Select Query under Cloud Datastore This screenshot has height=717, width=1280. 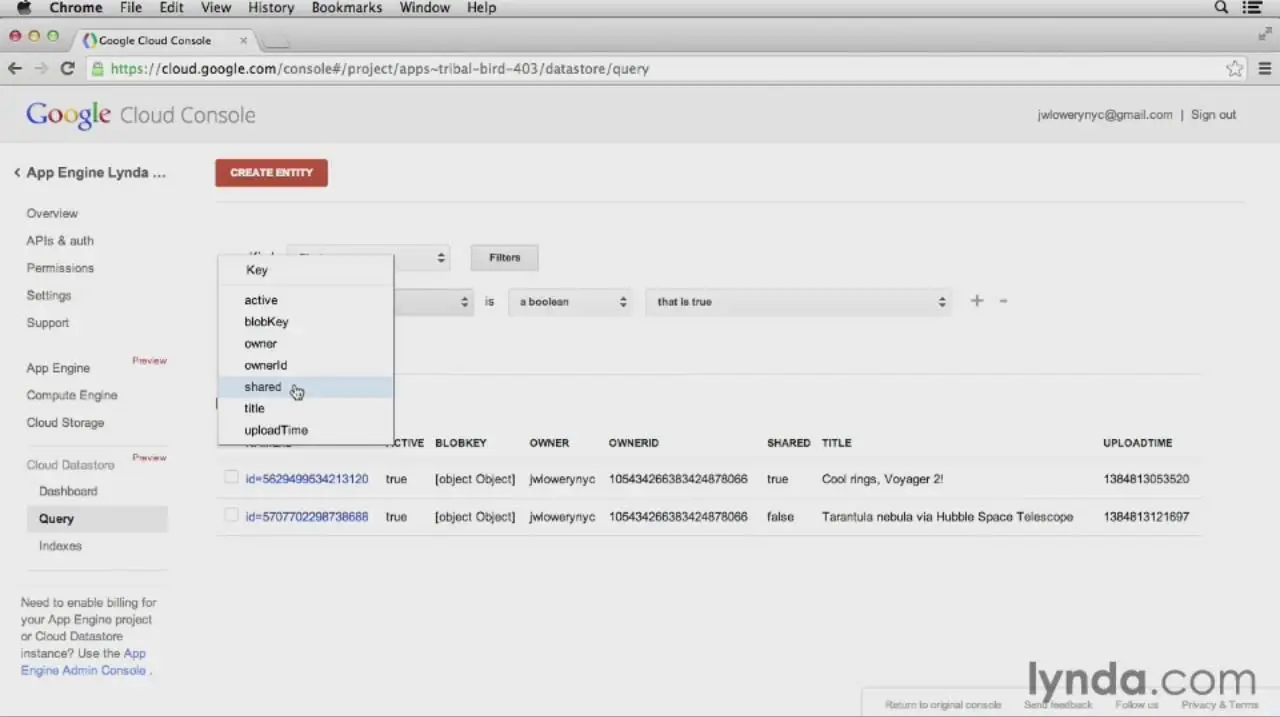click(x=95, y=518)
